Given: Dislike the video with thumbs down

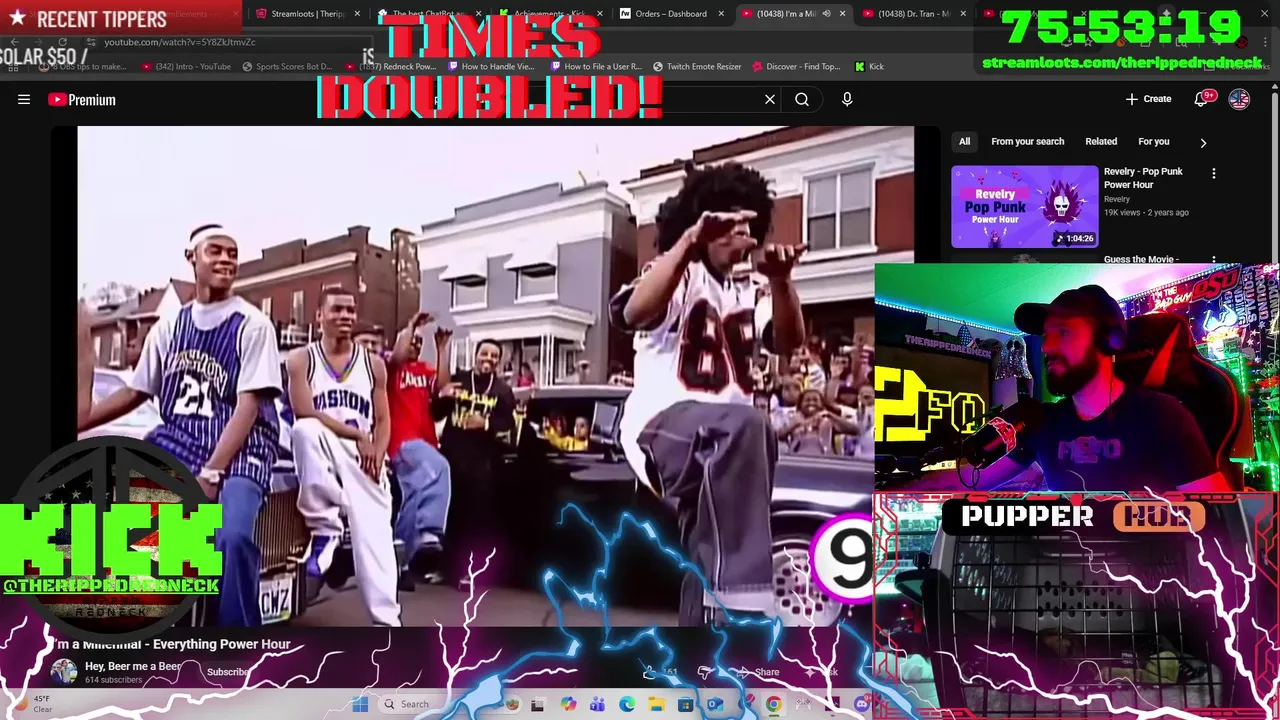Looking at the screenshot, I should (x=706, y=672).
